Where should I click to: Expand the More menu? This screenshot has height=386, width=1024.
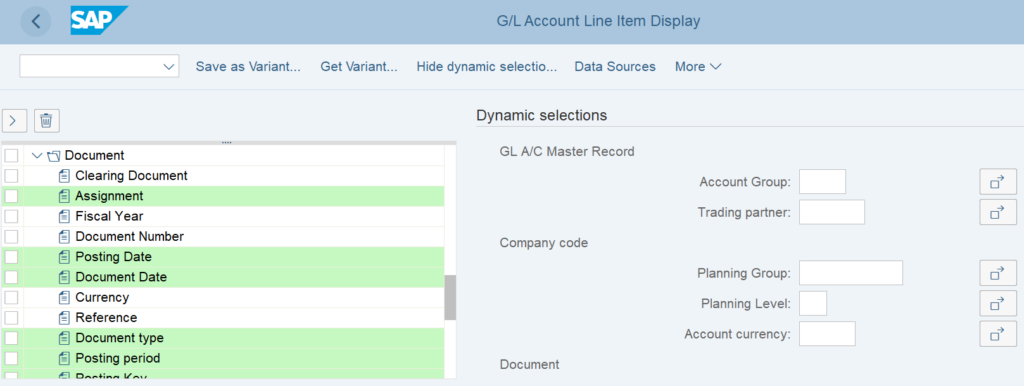697,67
